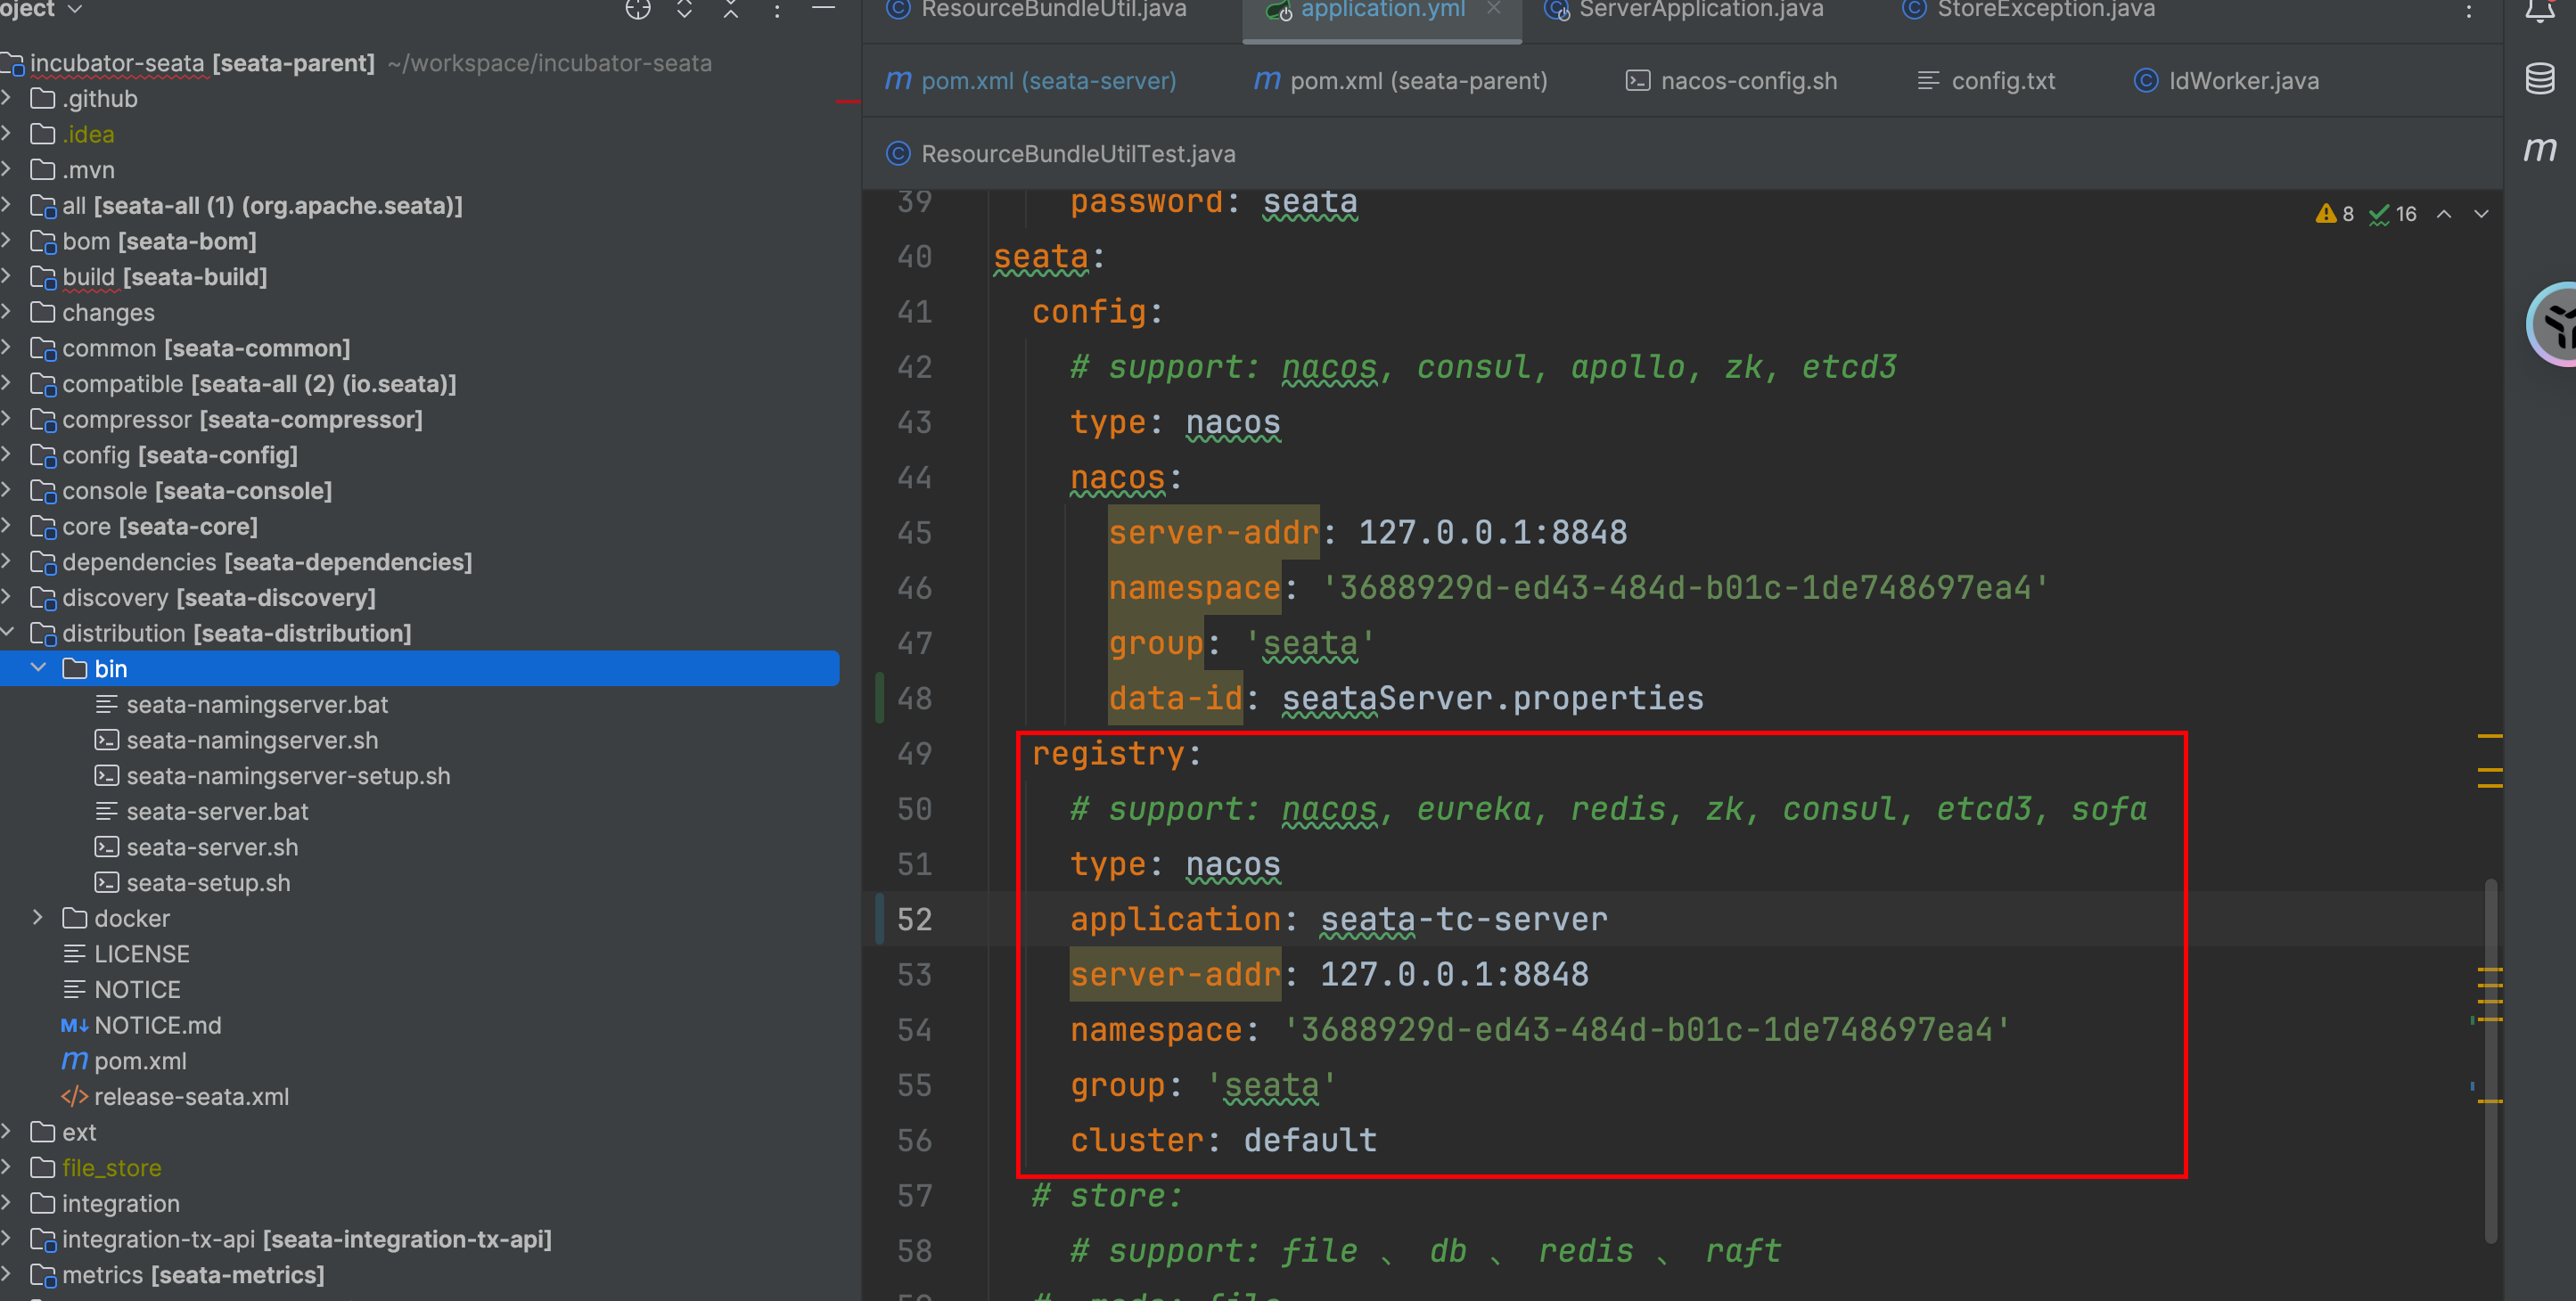Go to next highlighted error arrow
The image size is (2576, 1301).
[x=2482, y=214]
